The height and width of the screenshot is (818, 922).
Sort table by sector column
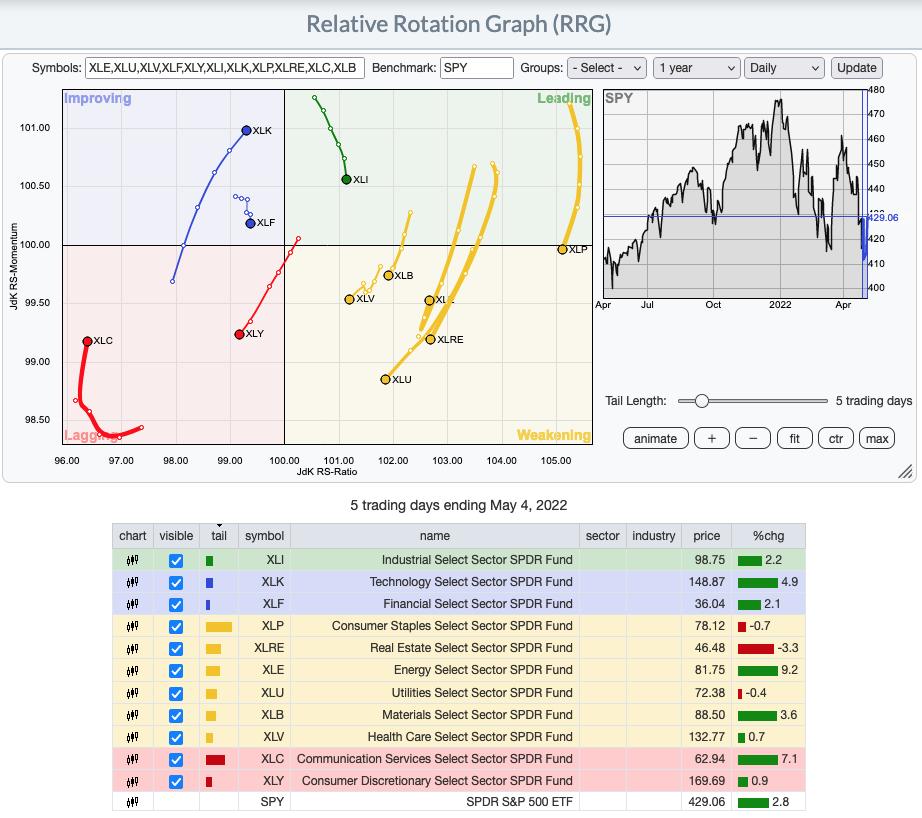pyautogui.click(x=602, y=536)
